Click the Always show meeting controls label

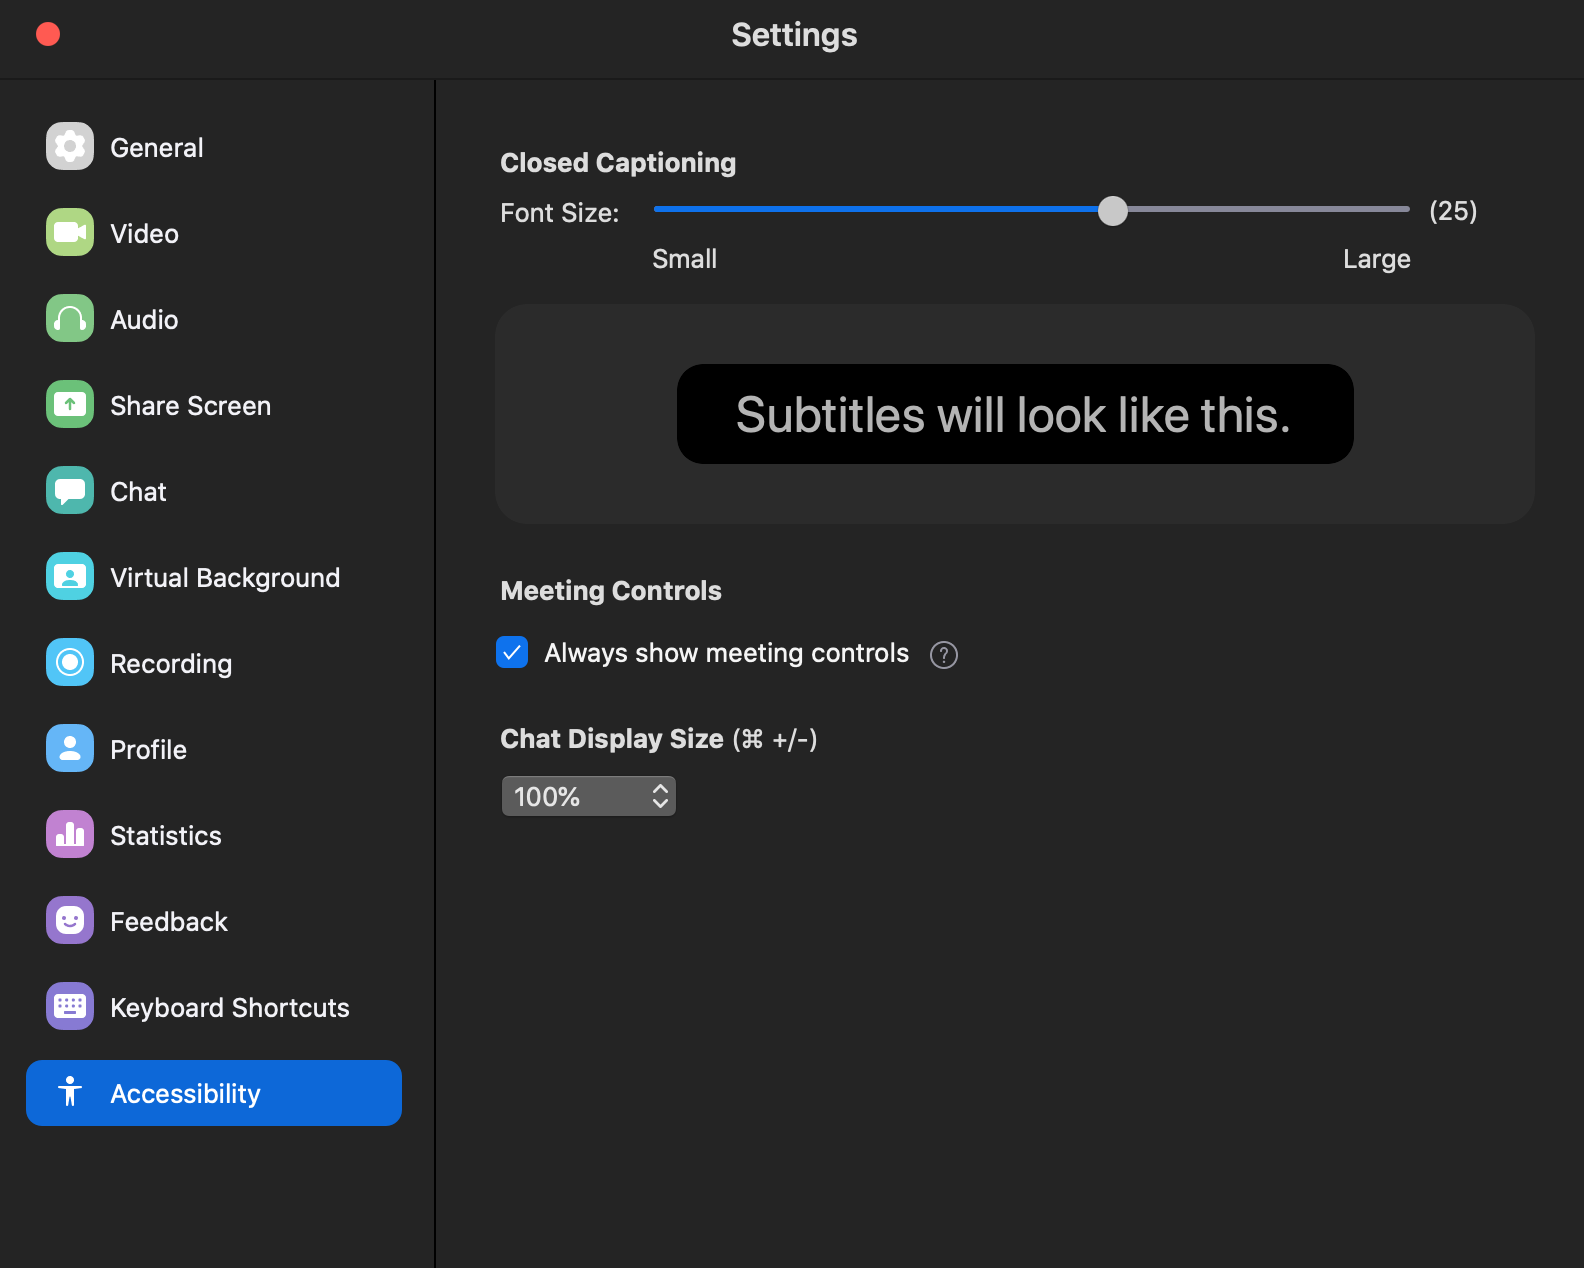(726, 653)
